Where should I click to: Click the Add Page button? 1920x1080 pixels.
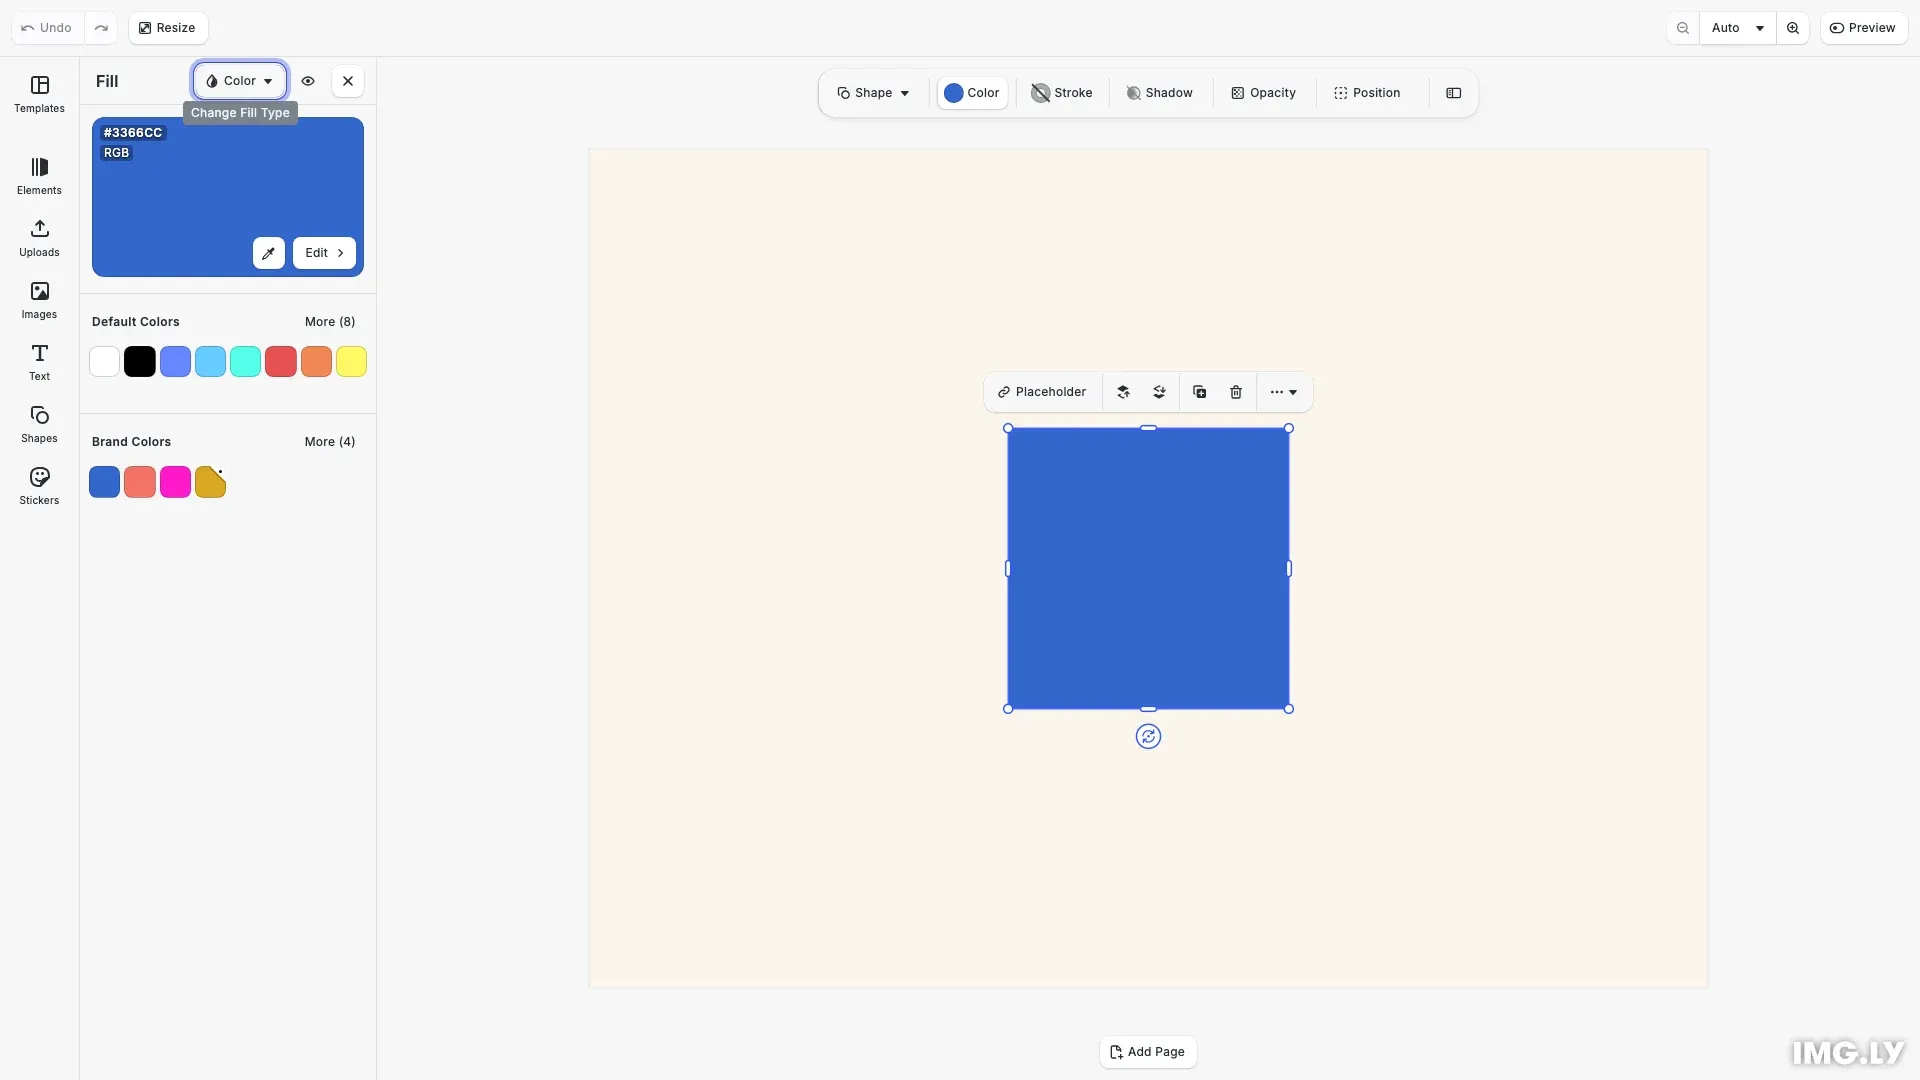pos(1147,1052)
